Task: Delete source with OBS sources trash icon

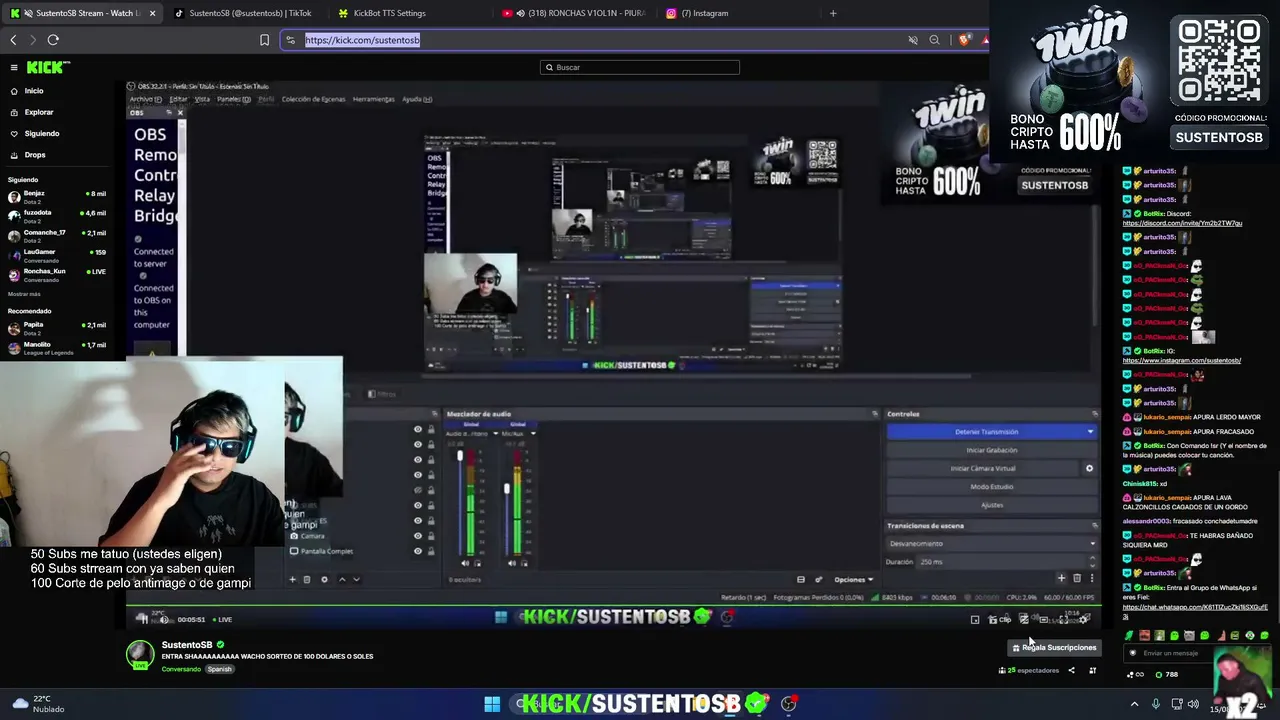Action: [x=307, y=579]
